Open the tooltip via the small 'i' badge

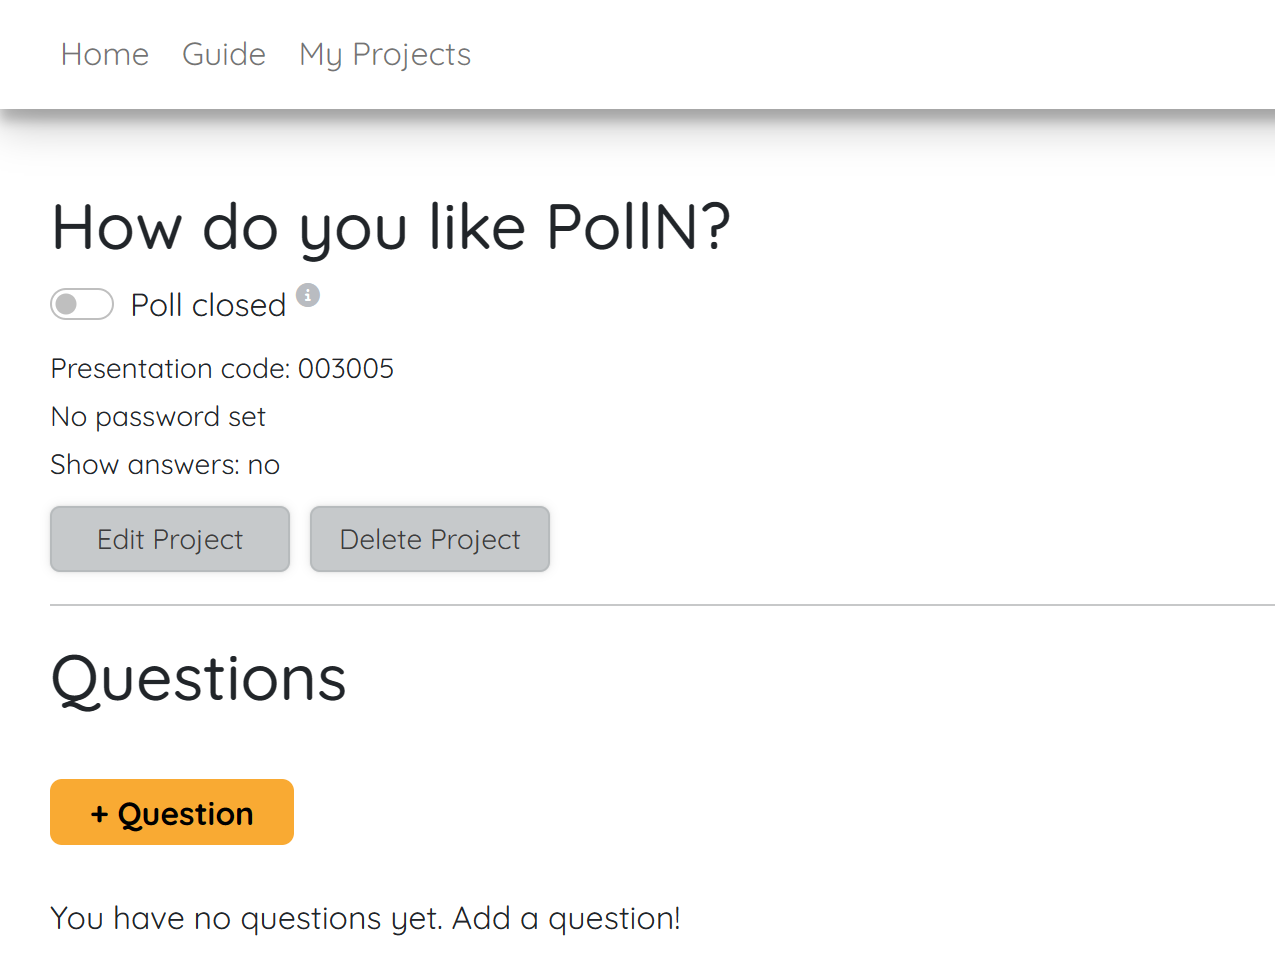pos(308,295)
